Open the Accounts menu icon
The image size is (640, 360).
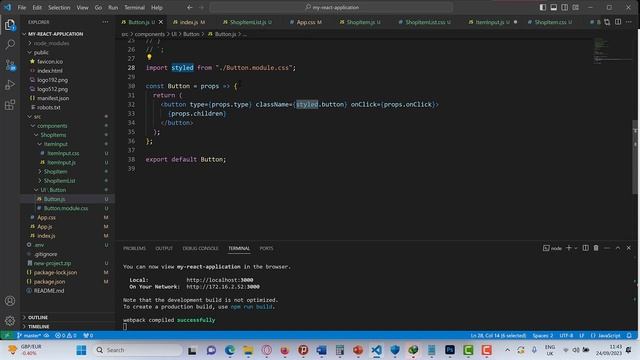[x=10, y=301]
